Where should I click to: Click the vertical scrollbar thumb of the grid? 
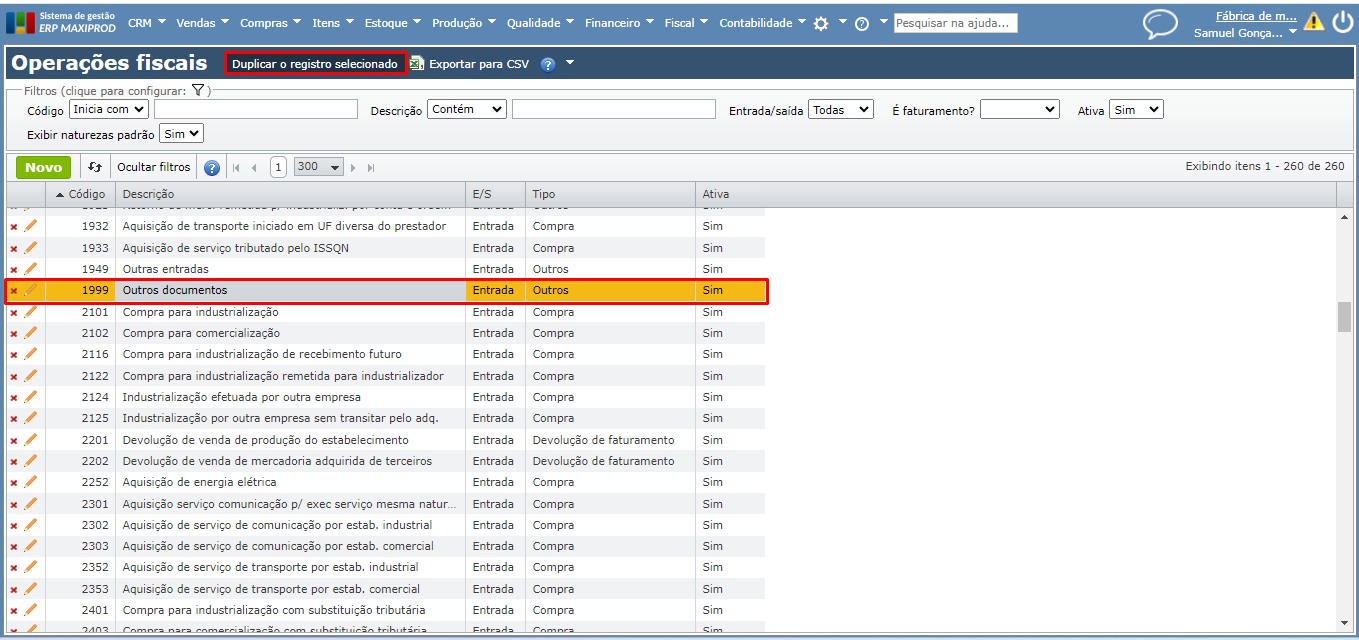[x=1345, y=316]
